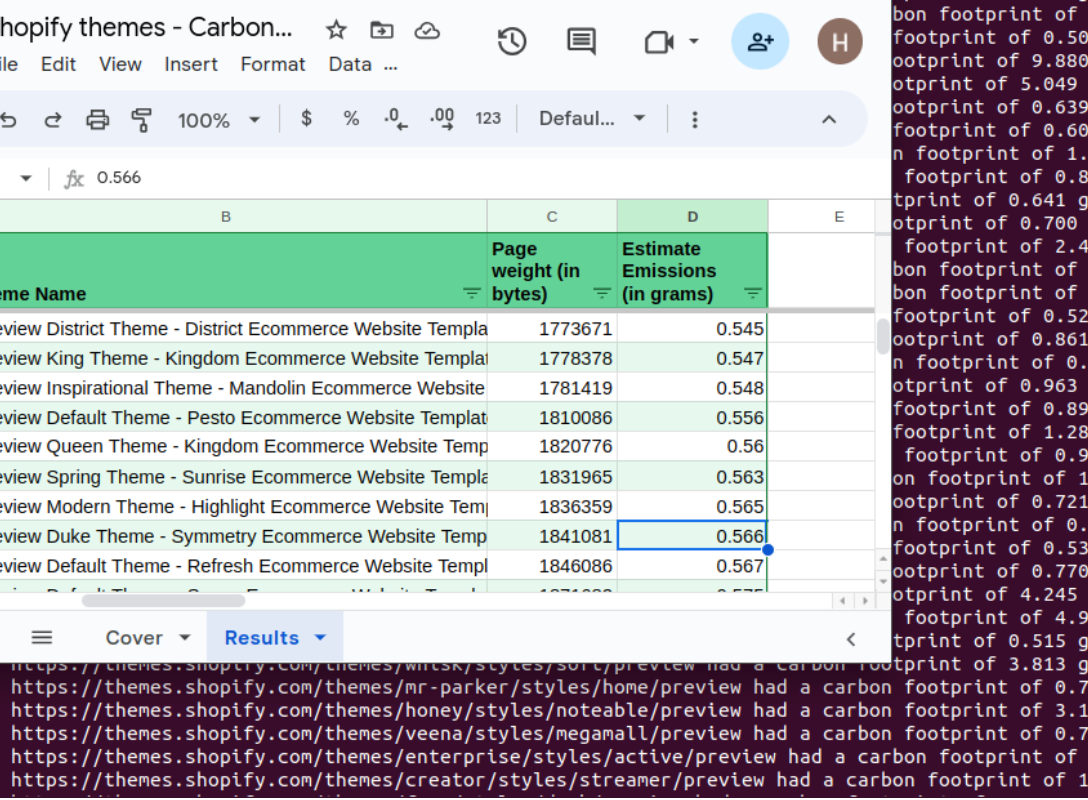
Task: Switch to the Cover sheet tab
Action: 134,638
